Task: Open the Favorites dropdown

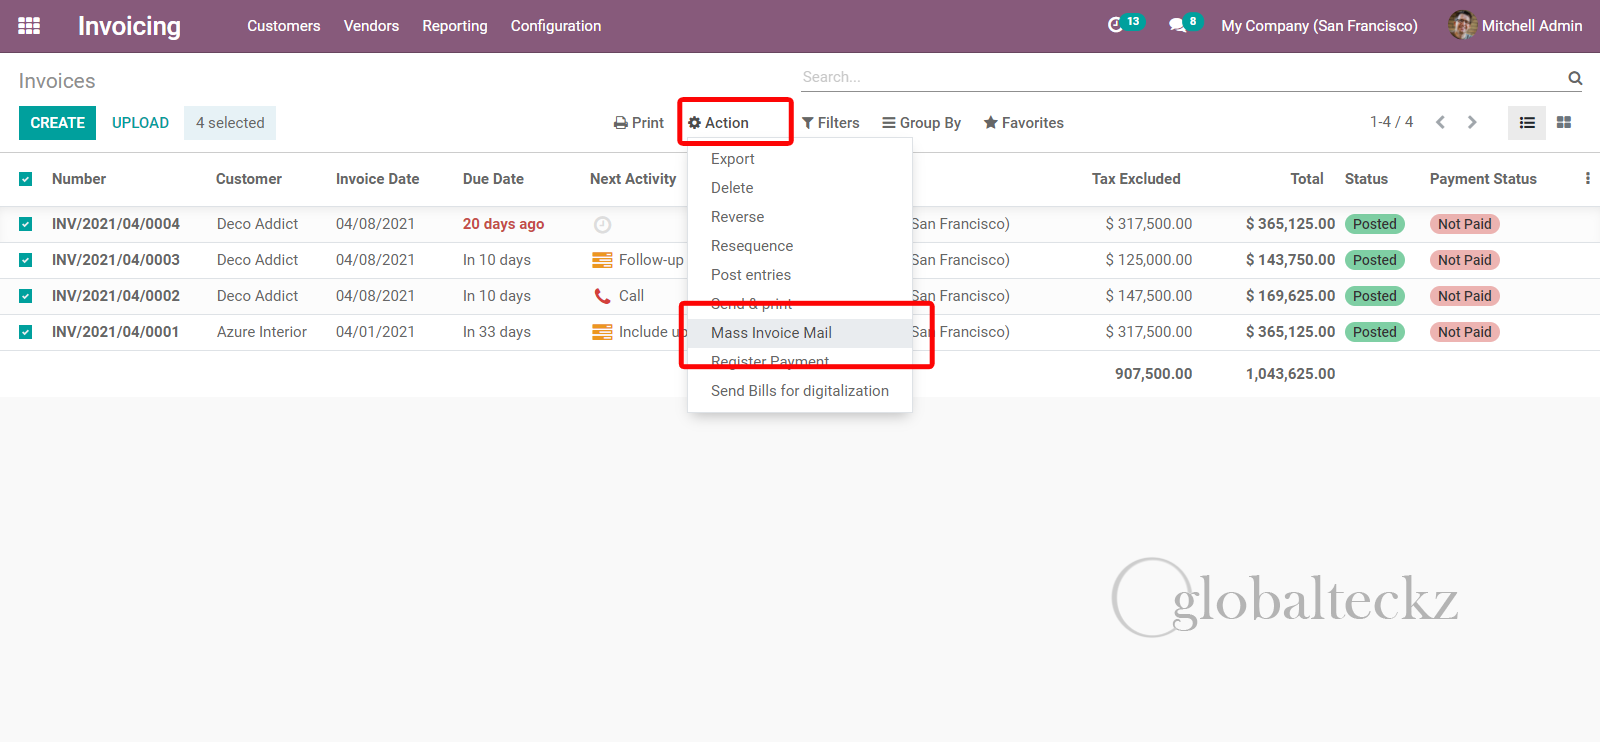Action: click(x=1023, y=123)
